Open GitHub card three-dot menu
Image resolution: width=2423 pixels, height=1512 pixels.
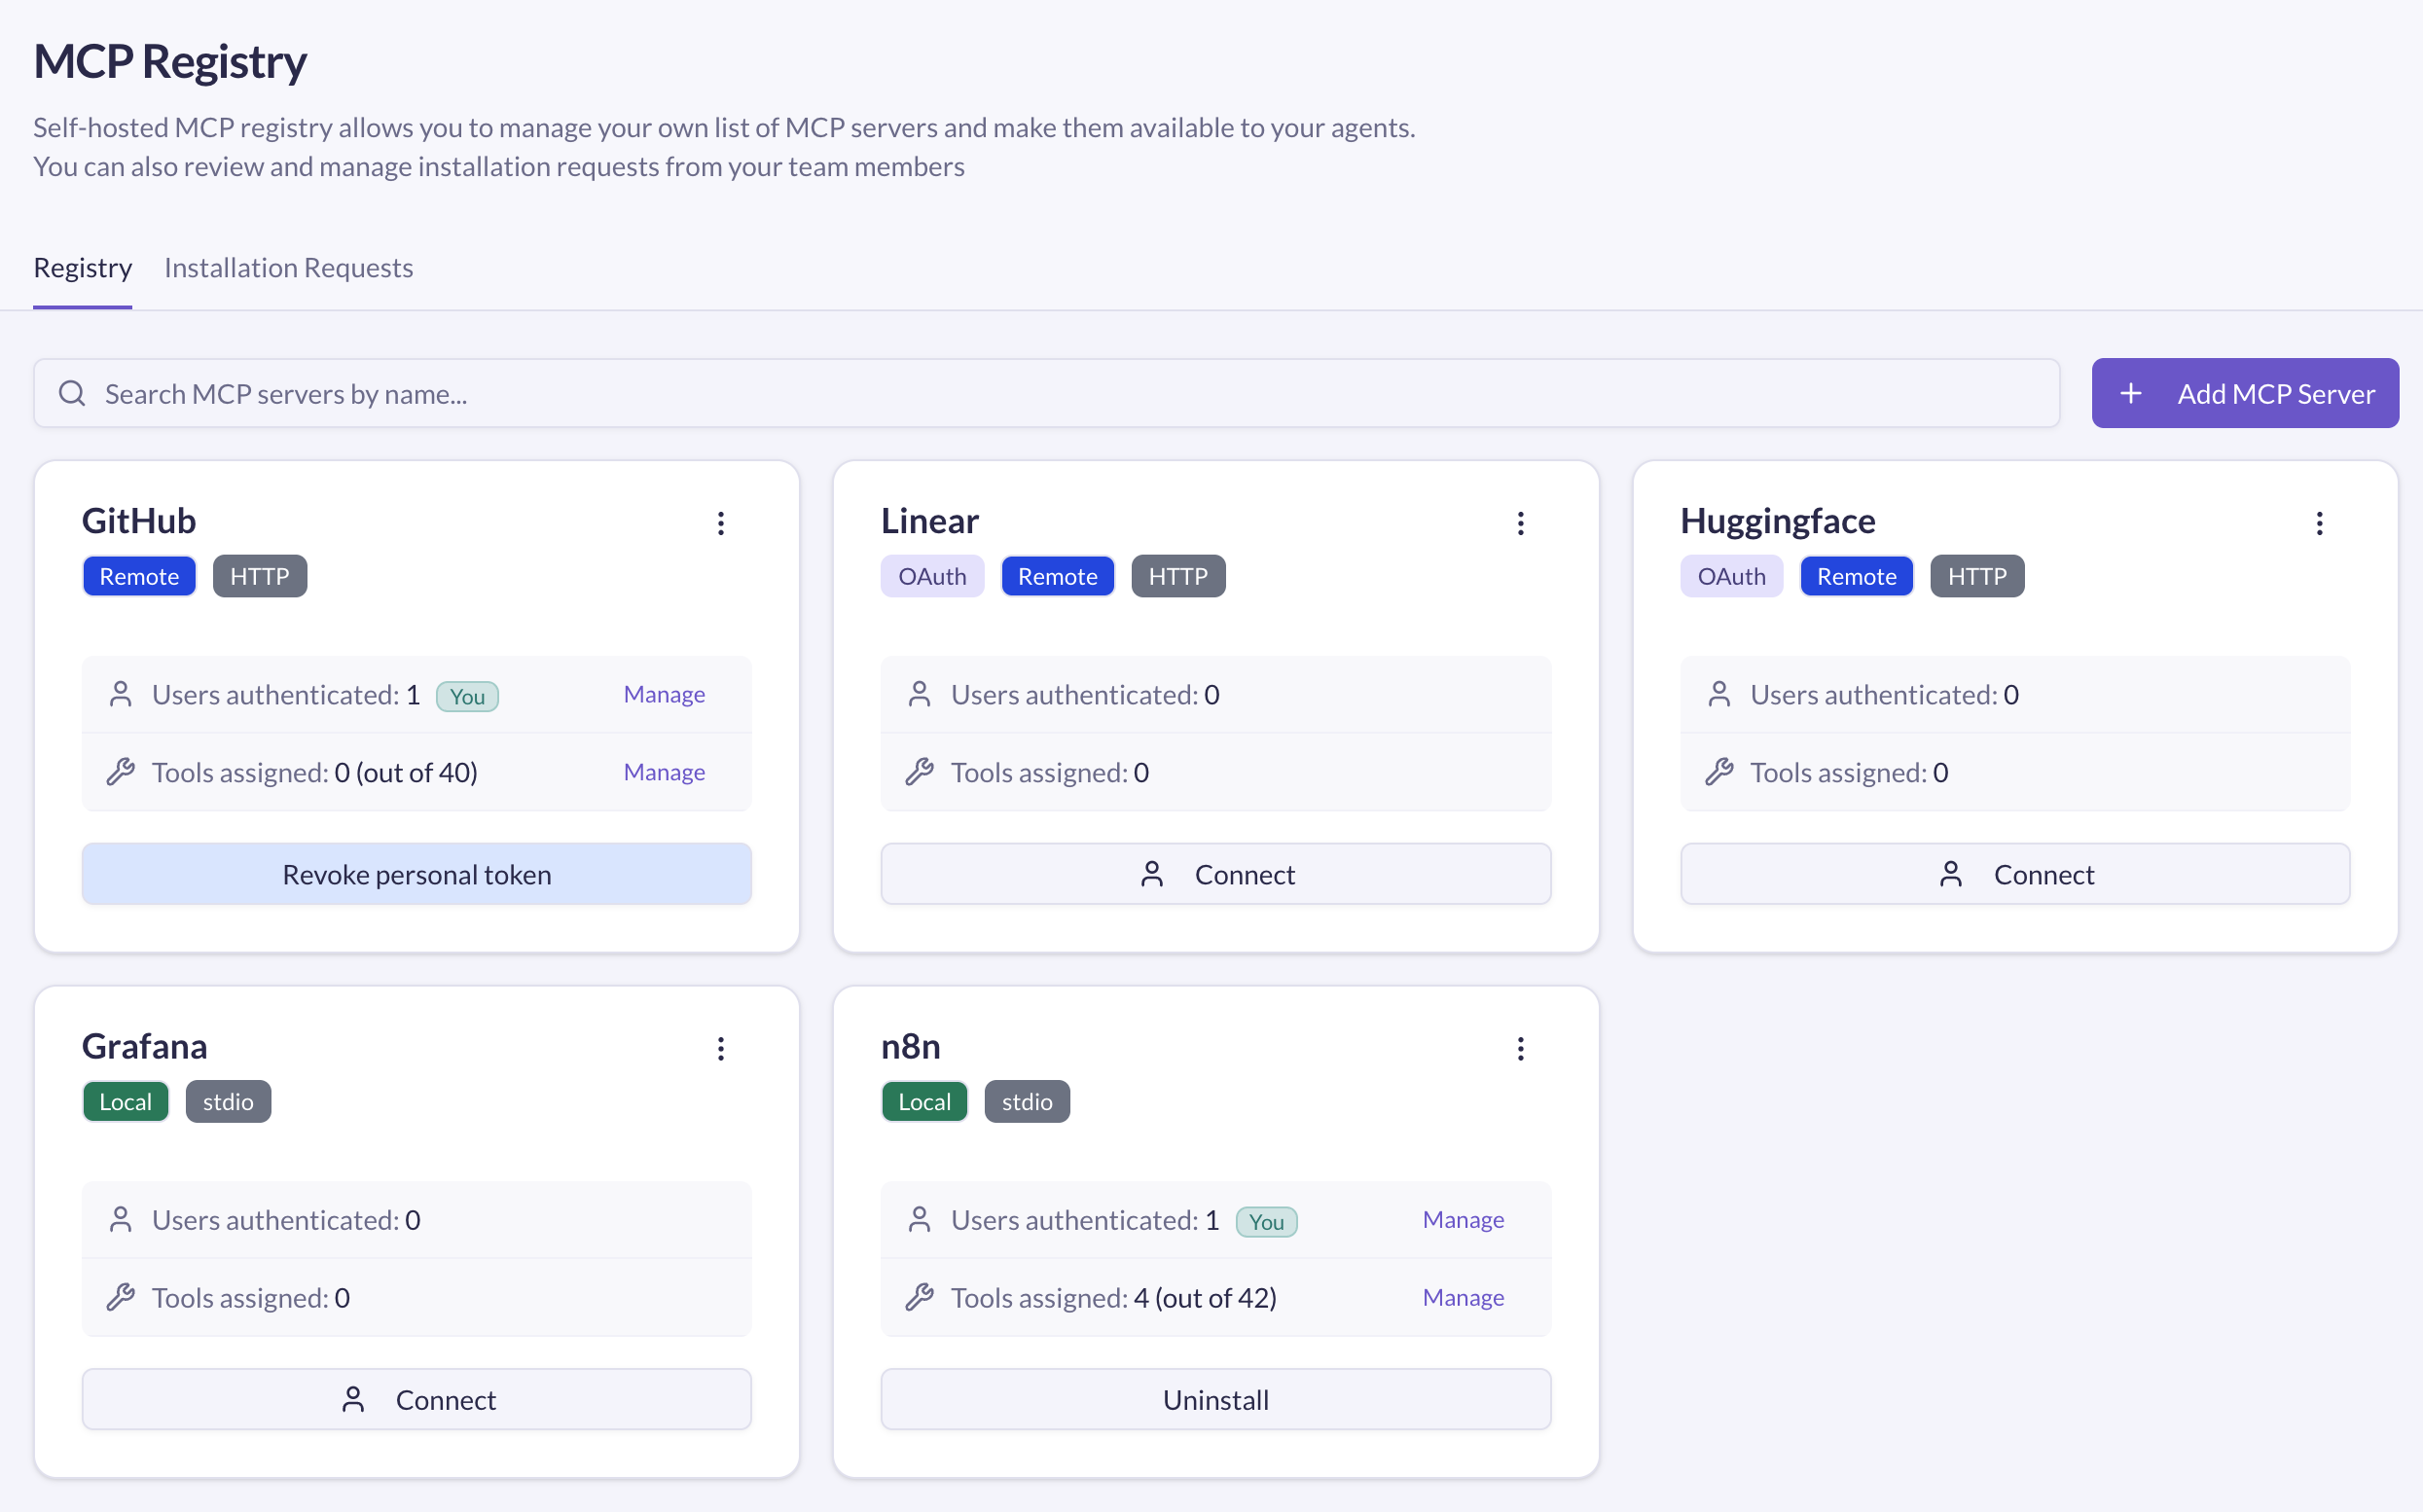click(720, 523)
